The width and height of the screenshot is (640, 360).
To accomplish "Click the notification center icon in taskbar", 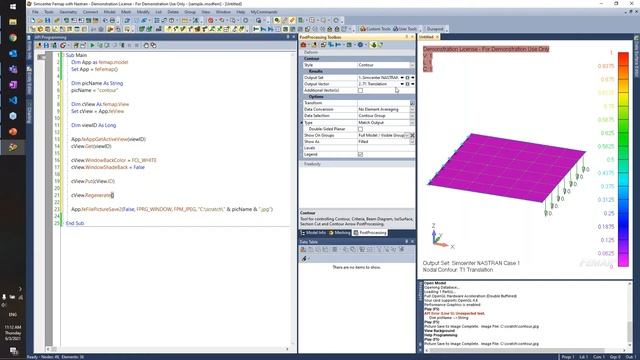I will click(13, 351).
